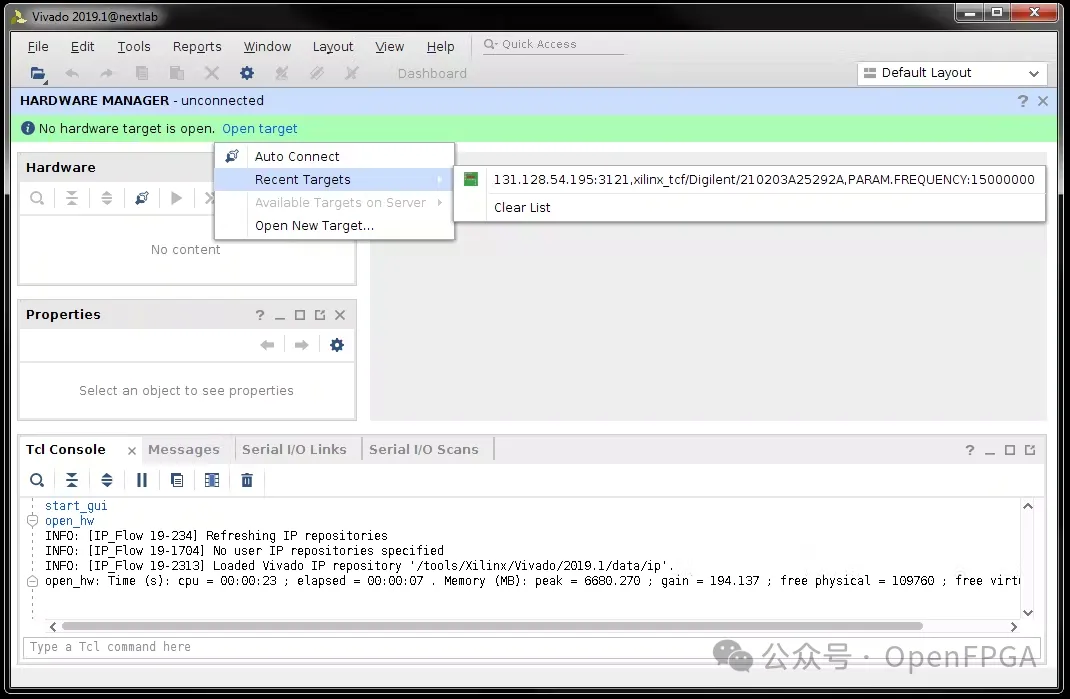This screenshot has width=1070, height=699.
Task: Click Properties previous object arrow
Action: point(268,345)
